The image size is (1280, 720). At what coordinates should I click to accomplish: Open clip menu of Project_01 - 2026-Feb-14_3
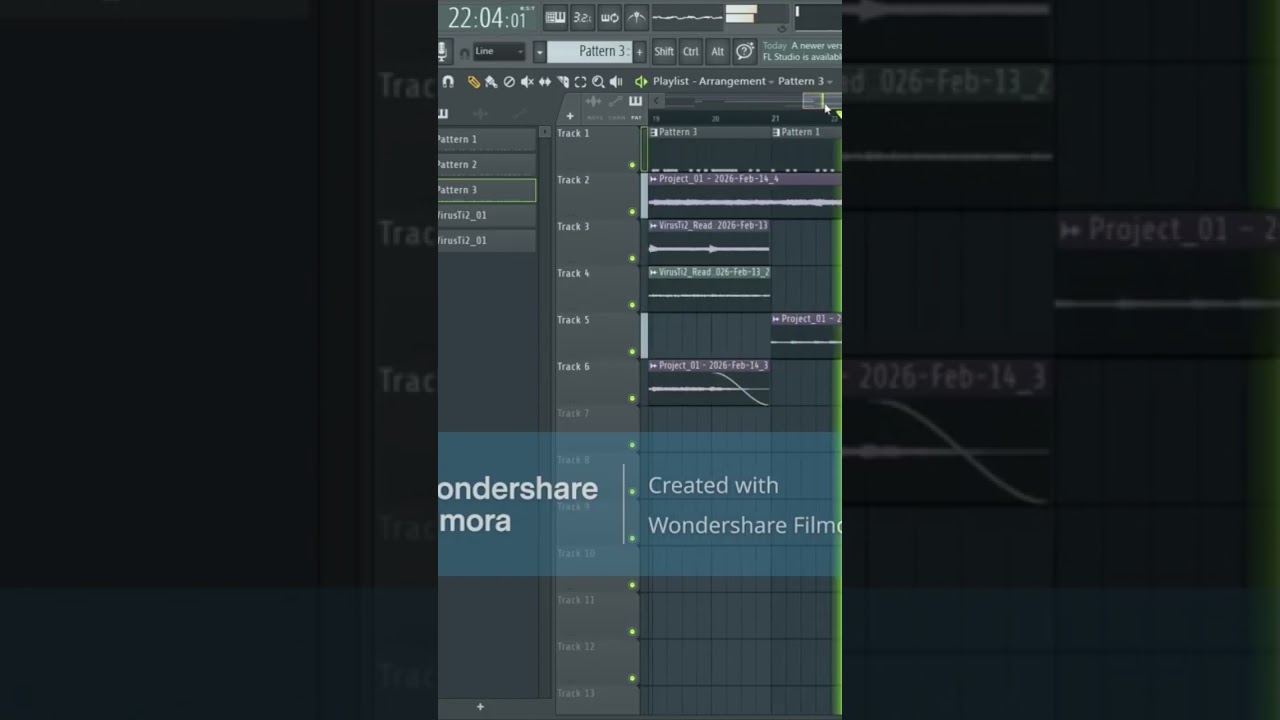tap(653, 366)
